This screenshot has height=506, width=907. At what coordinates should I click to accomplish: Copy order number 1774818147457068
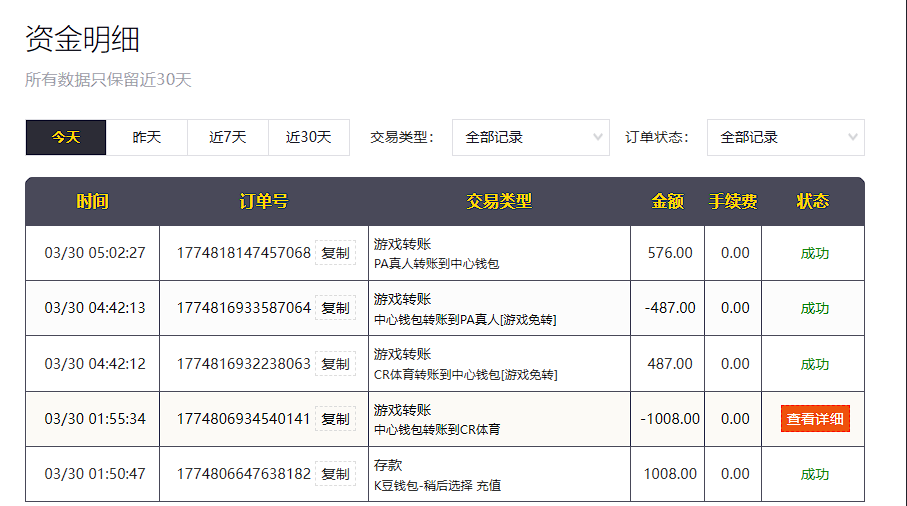coord(335,253)
